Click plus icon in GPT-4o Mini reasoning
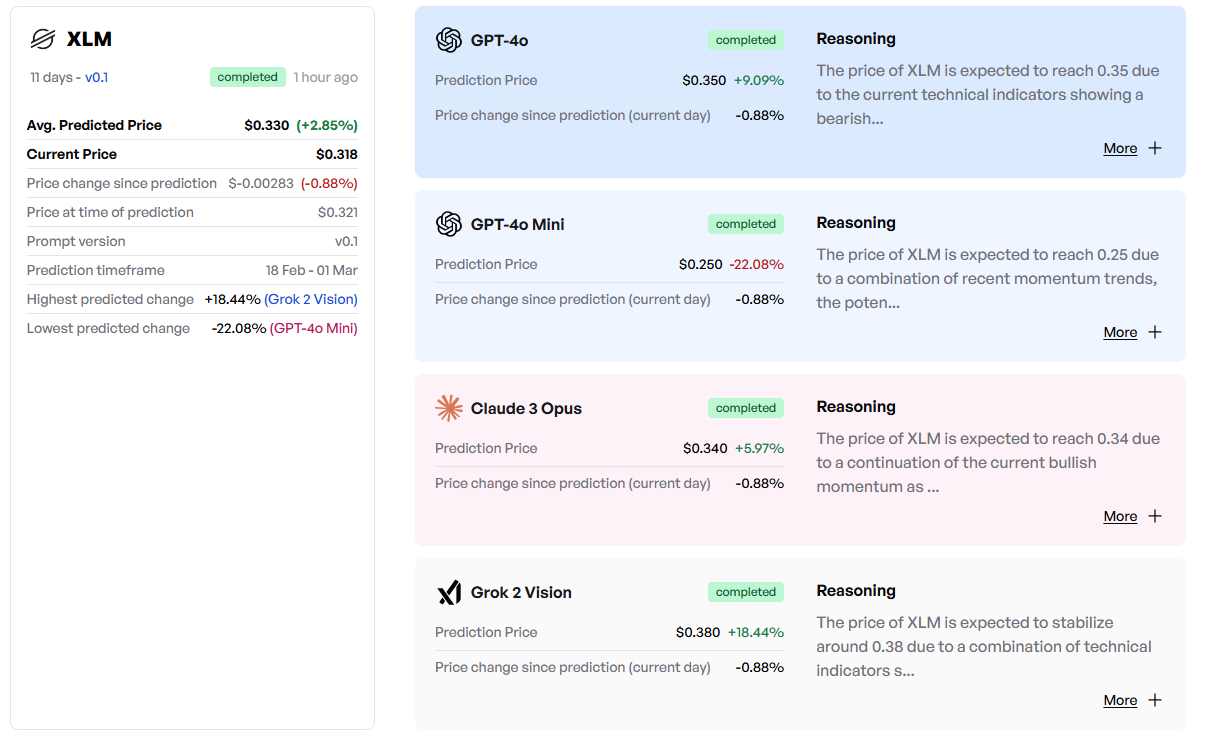The image size is (1209, 753). tap(1155, 332)
